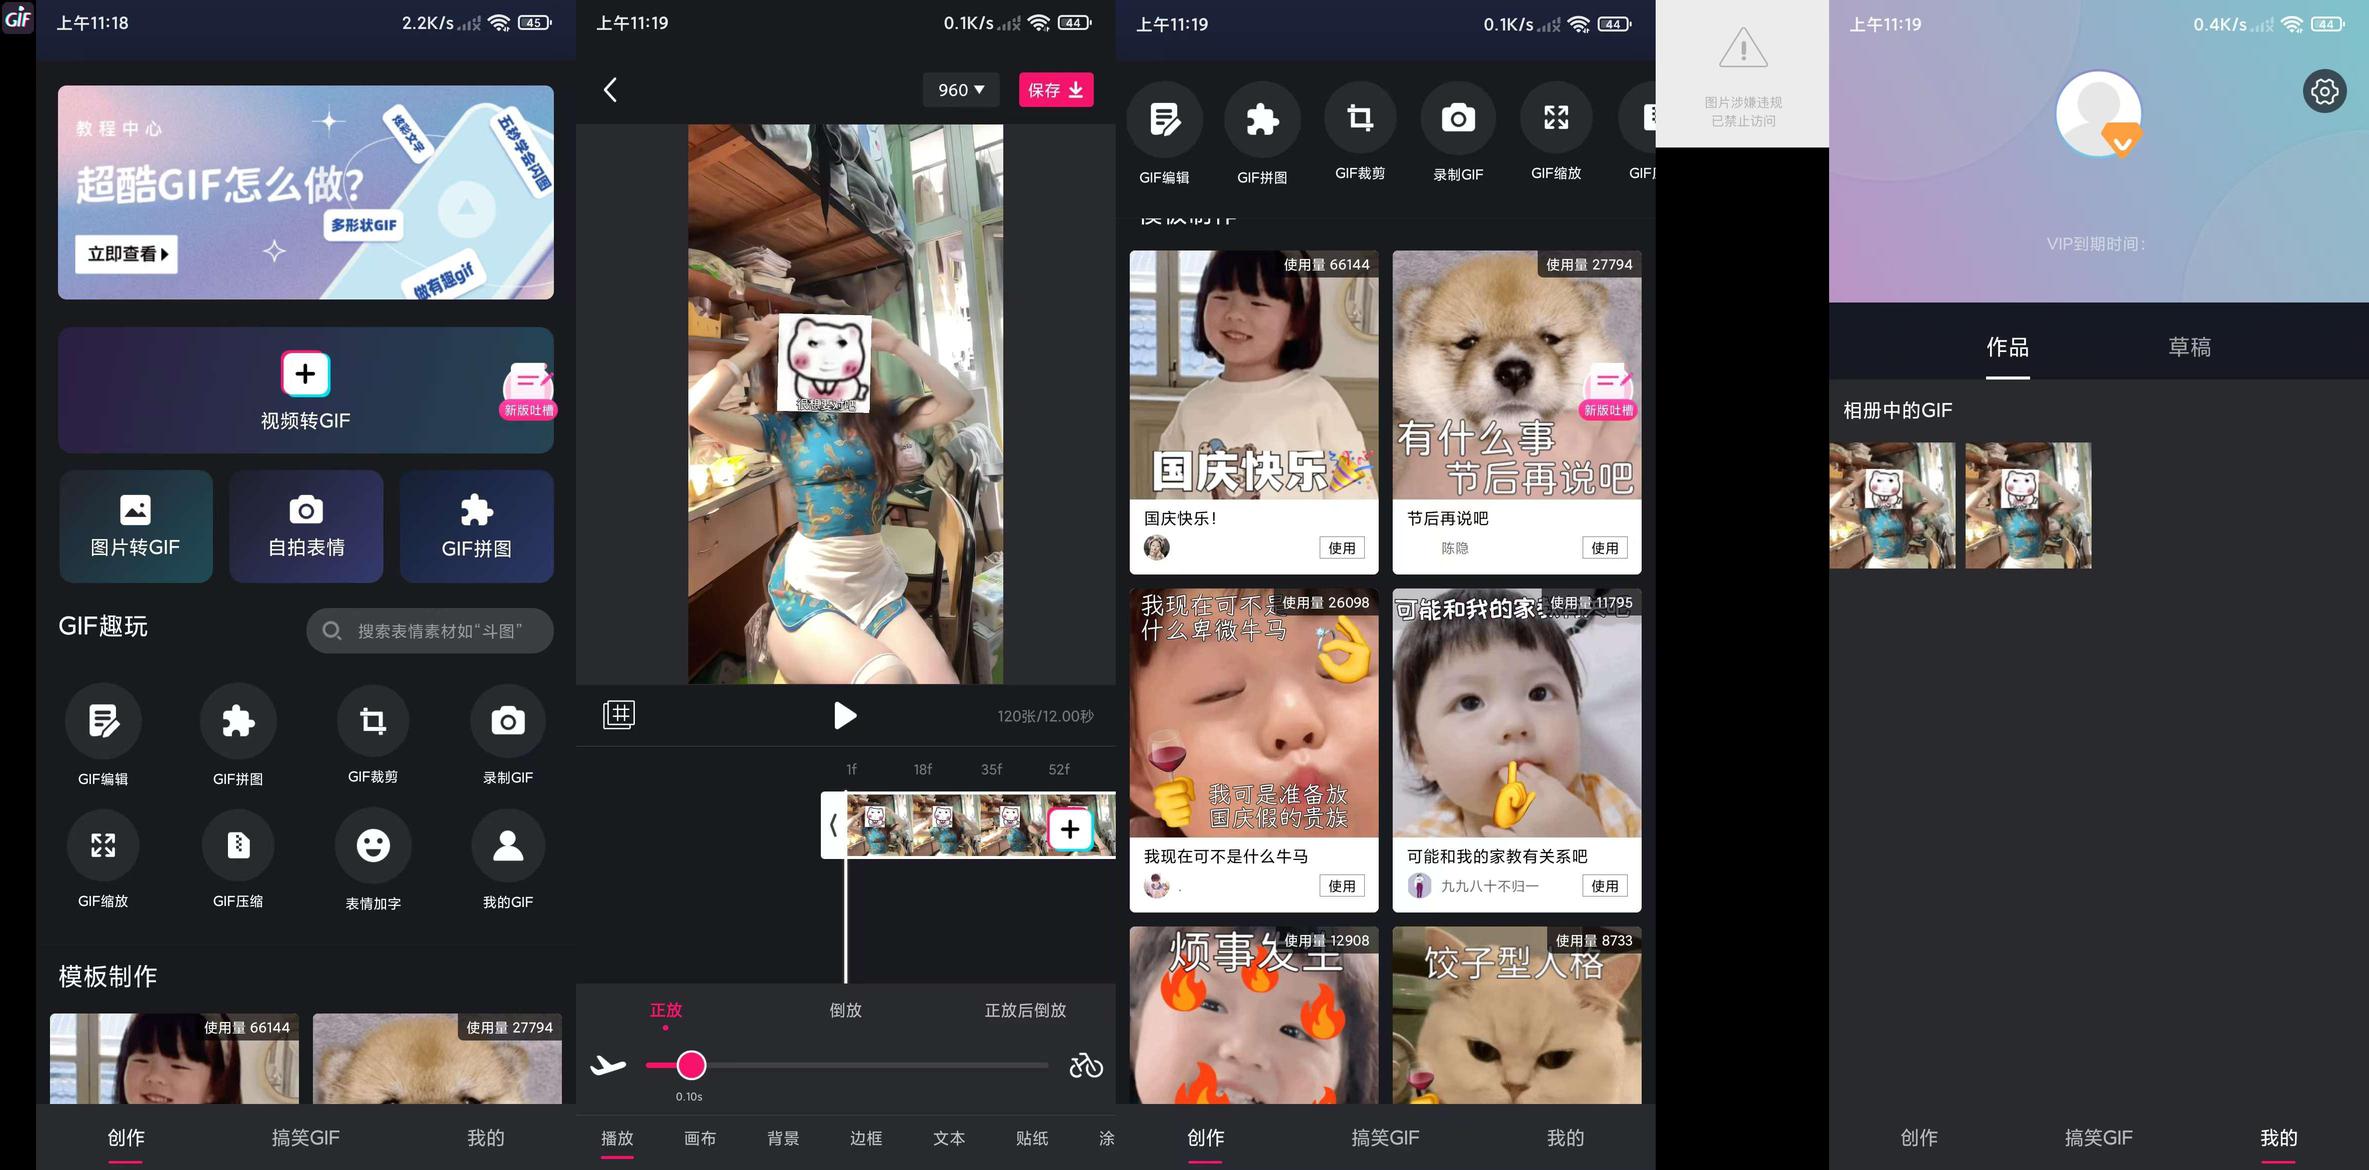The width and height of the screenshot is (2369, 1170).
Task: Open 自拍表情 camera tool
Action: point(306,526)
